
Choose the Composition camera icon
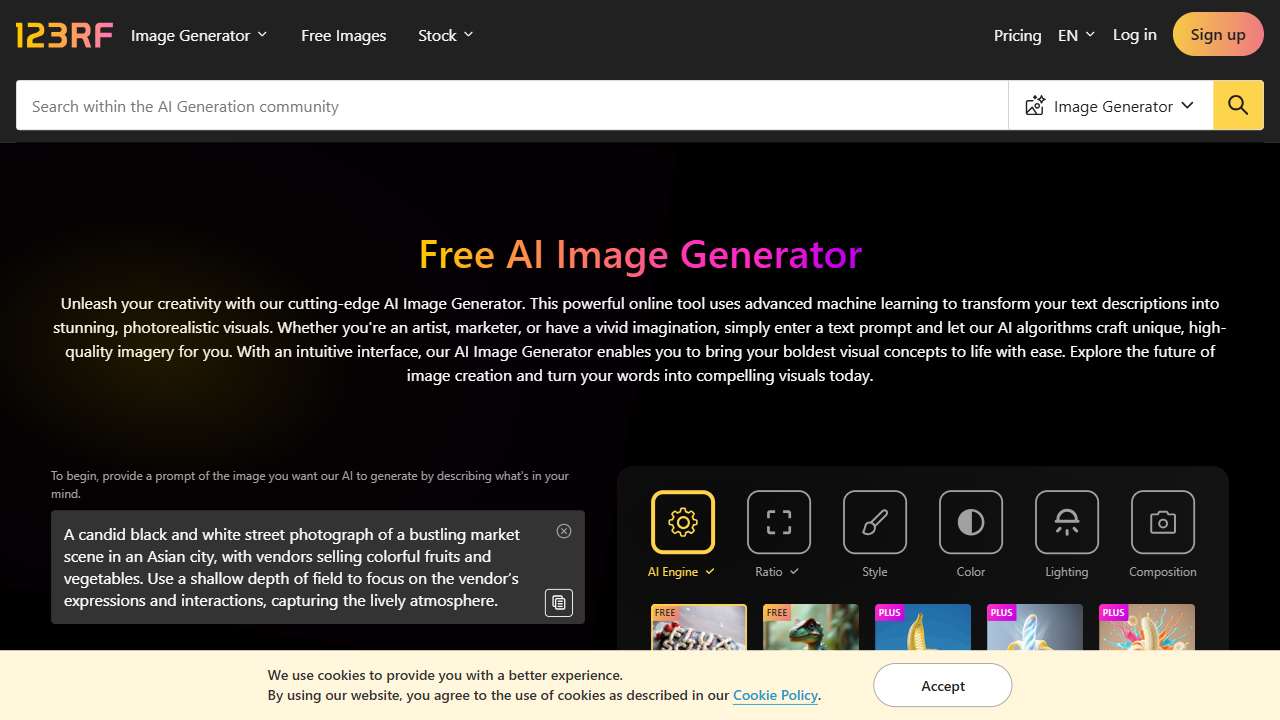1162,522
